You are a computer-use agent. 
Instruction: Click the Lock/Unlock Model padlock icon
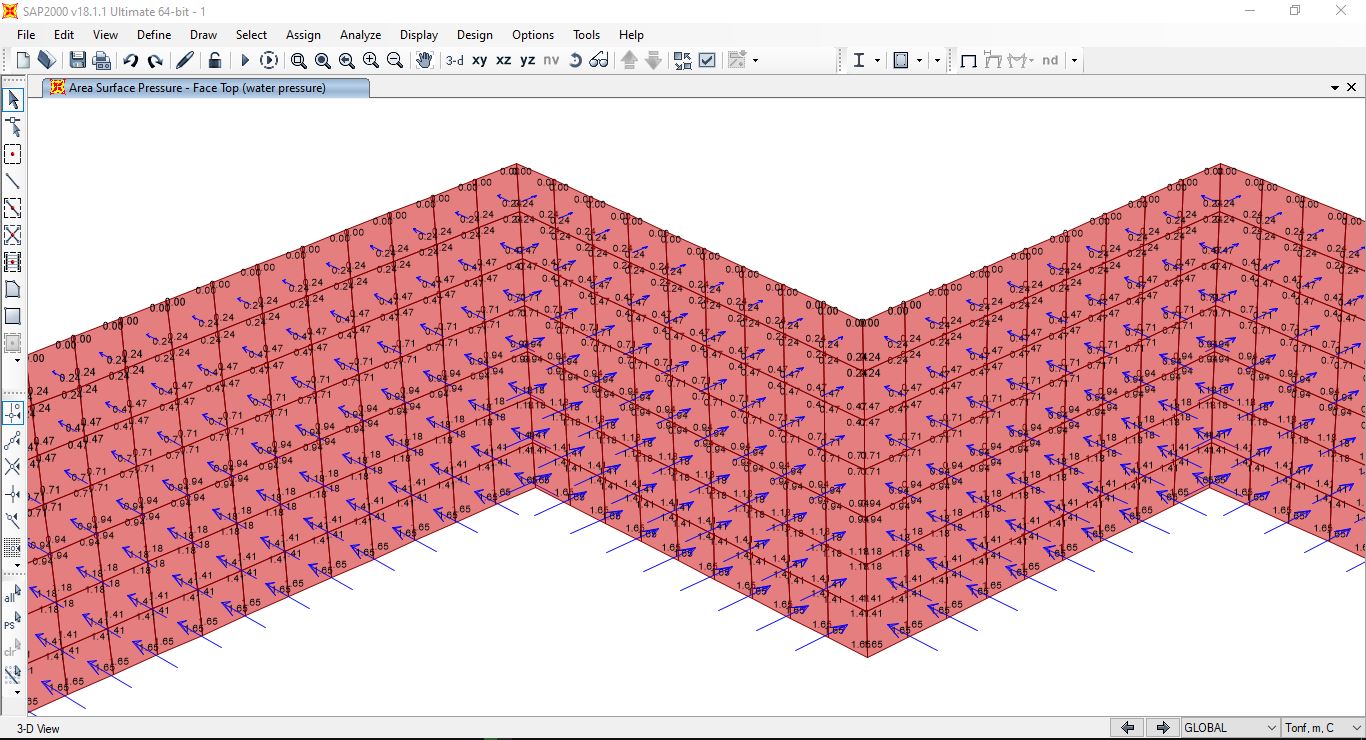click(214, 60)
